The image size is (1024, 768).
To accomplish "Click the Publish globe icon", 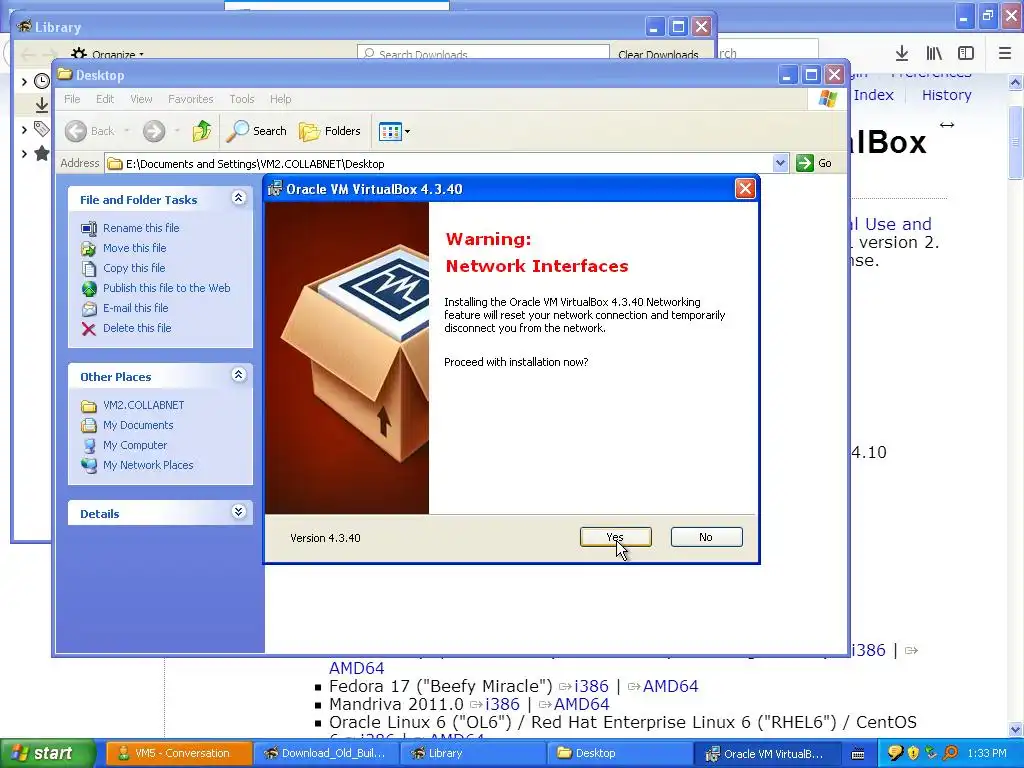I will click(x=89, y=289).
